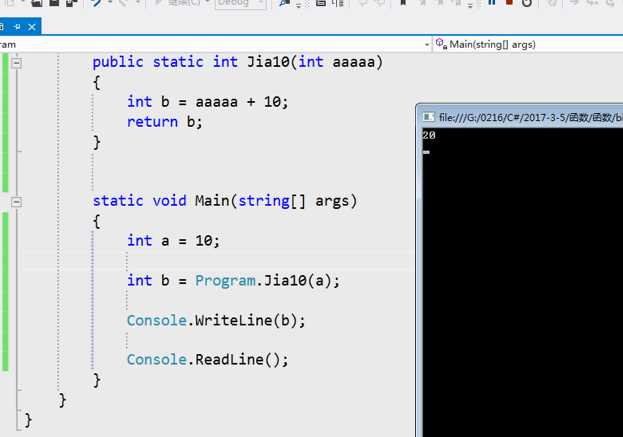Click the public keyword in Jia10 declaration
Screen dimensions: 623x437
tap(118, 62)
